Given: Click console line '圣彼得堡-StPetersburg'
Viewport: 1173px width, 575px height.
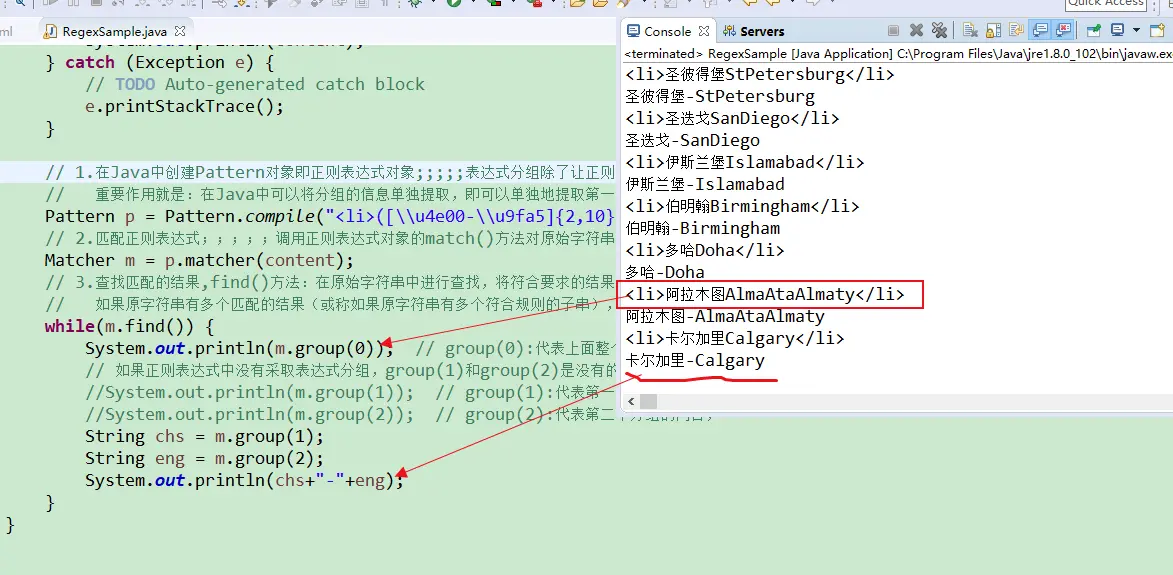Looking at the screenshot, I should point(720,96).
